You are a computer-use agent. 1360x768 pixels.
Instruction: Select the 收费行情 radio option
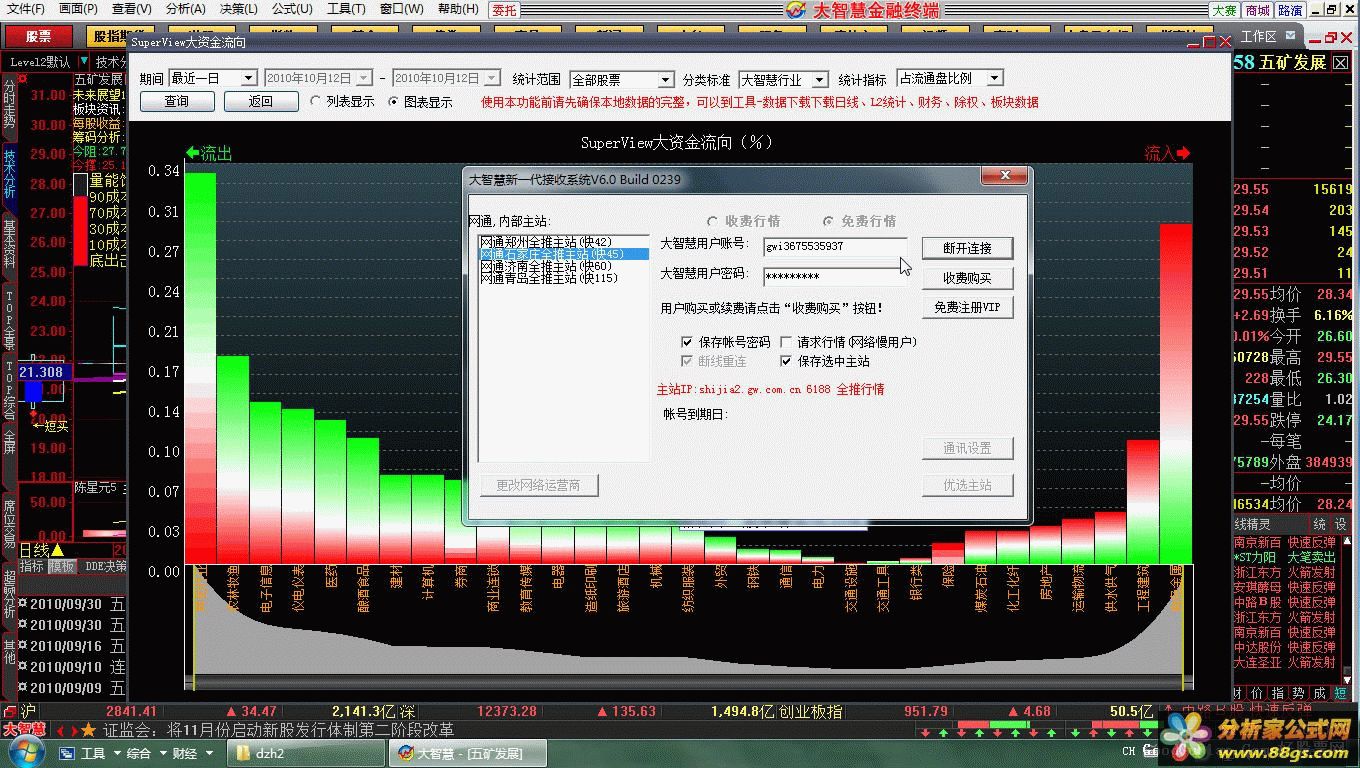coord(712,221)
